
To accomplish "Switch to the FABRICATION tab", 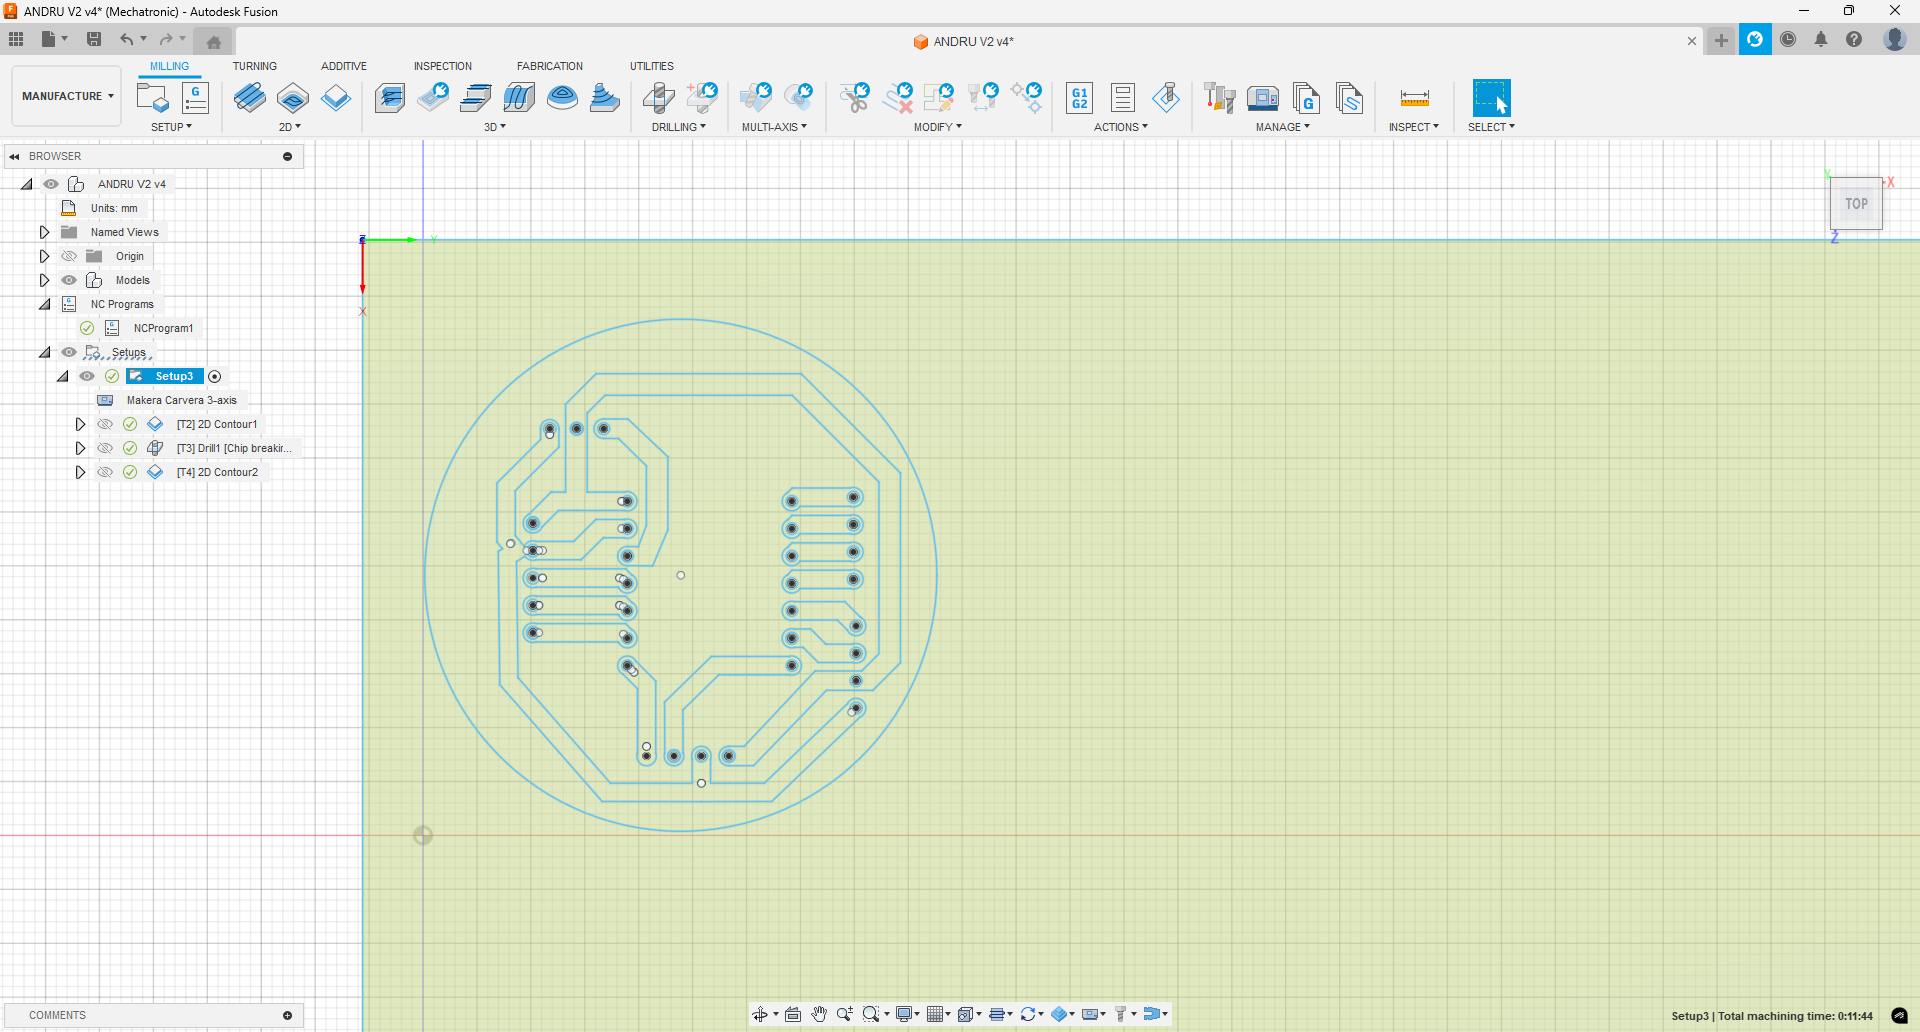I will (x=550, y=66).
